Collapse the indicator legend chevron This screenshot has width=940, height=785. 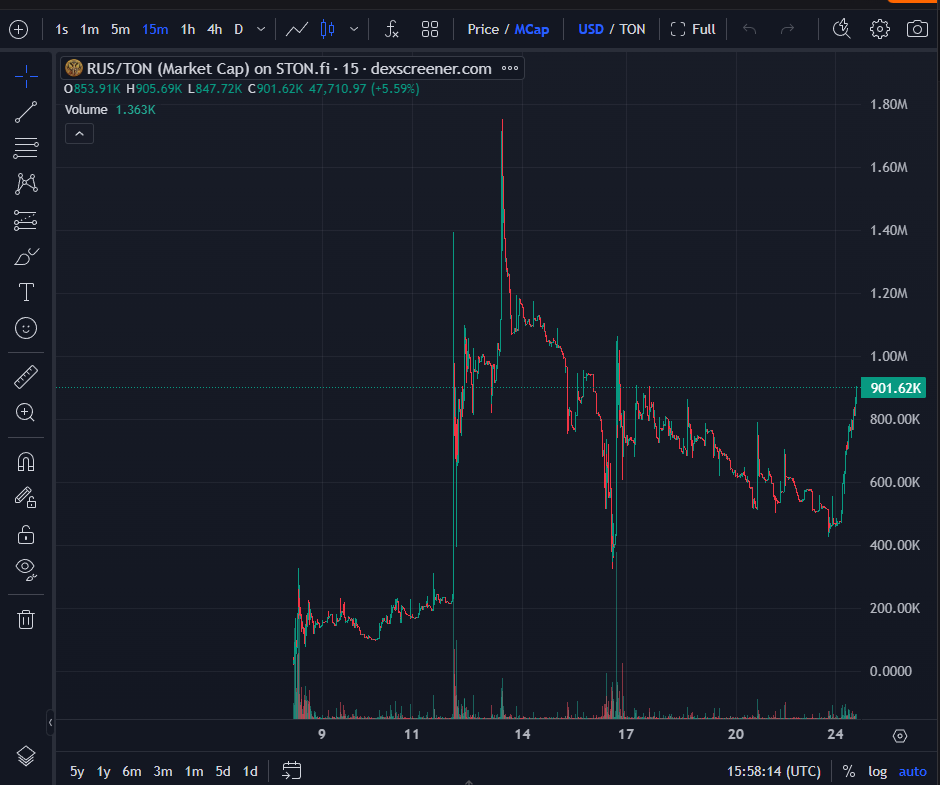pos(79,133)
